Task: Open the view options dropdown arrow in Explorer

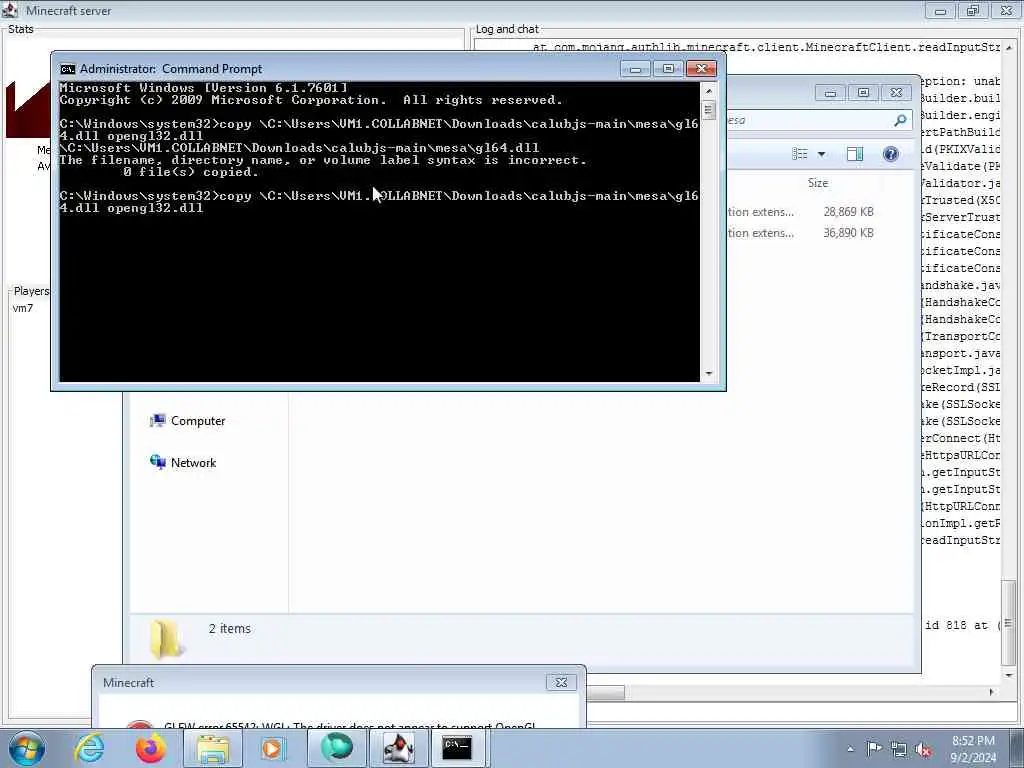Action: [x=822, y=154]
